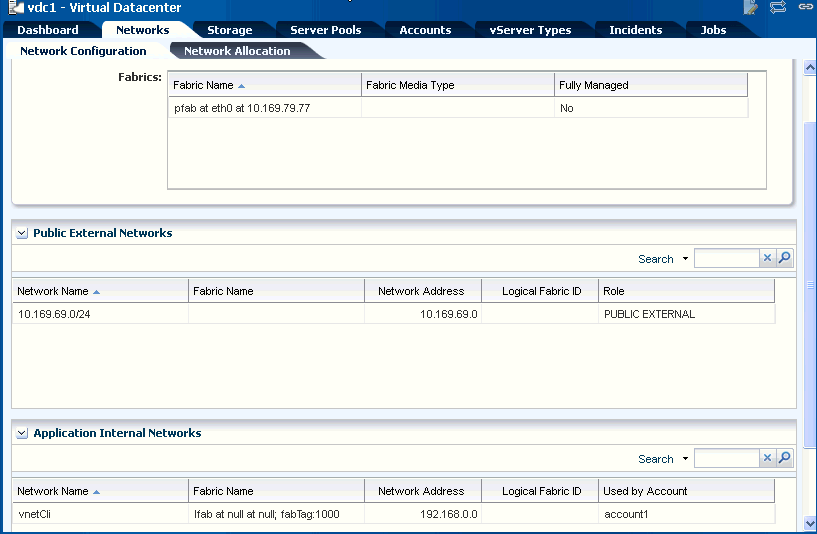817x534 pixels.
Task: Switch to the Storage tab
Action: click(x=230, y=30)
